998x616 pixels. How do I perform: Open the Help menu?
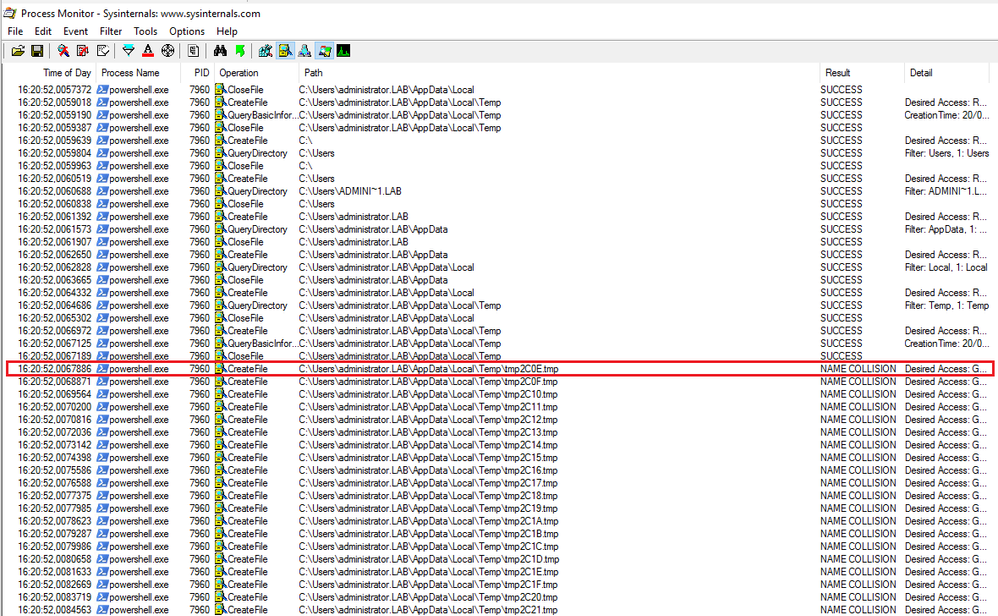pos(227,31)
